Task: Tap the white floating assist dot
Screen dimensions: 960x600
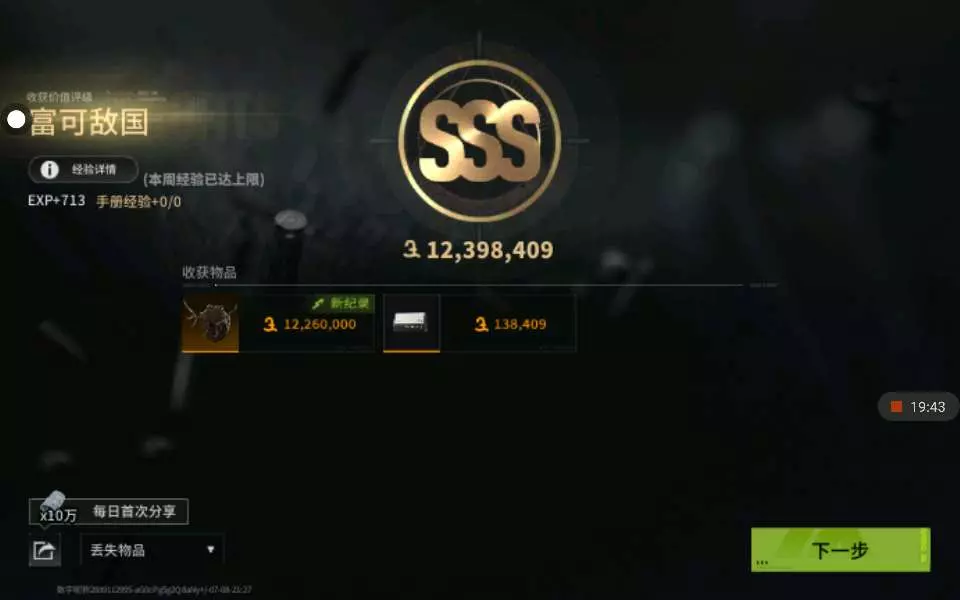Action: point(16,119)
